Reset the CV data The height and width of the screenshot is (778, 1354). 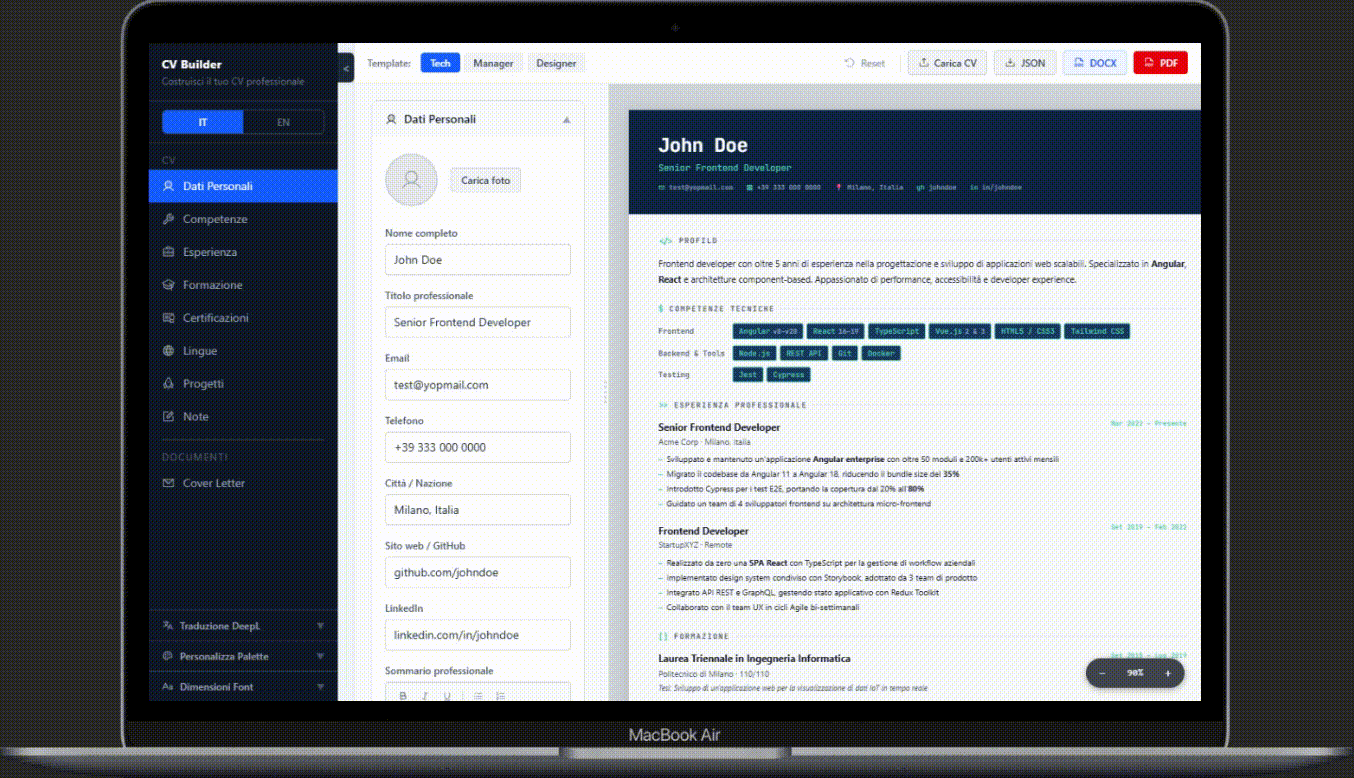[865, 63]
